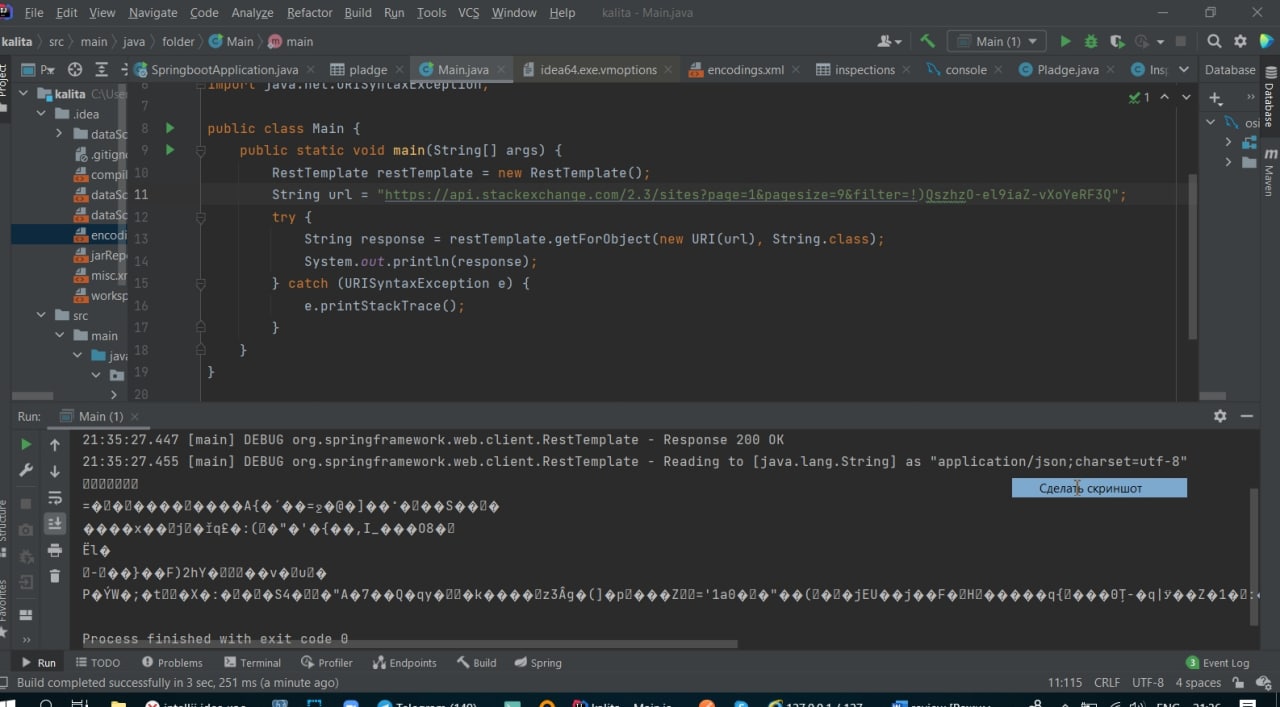
Task: Open inspections checkmark widget in editor
Action: [1140, 97]
